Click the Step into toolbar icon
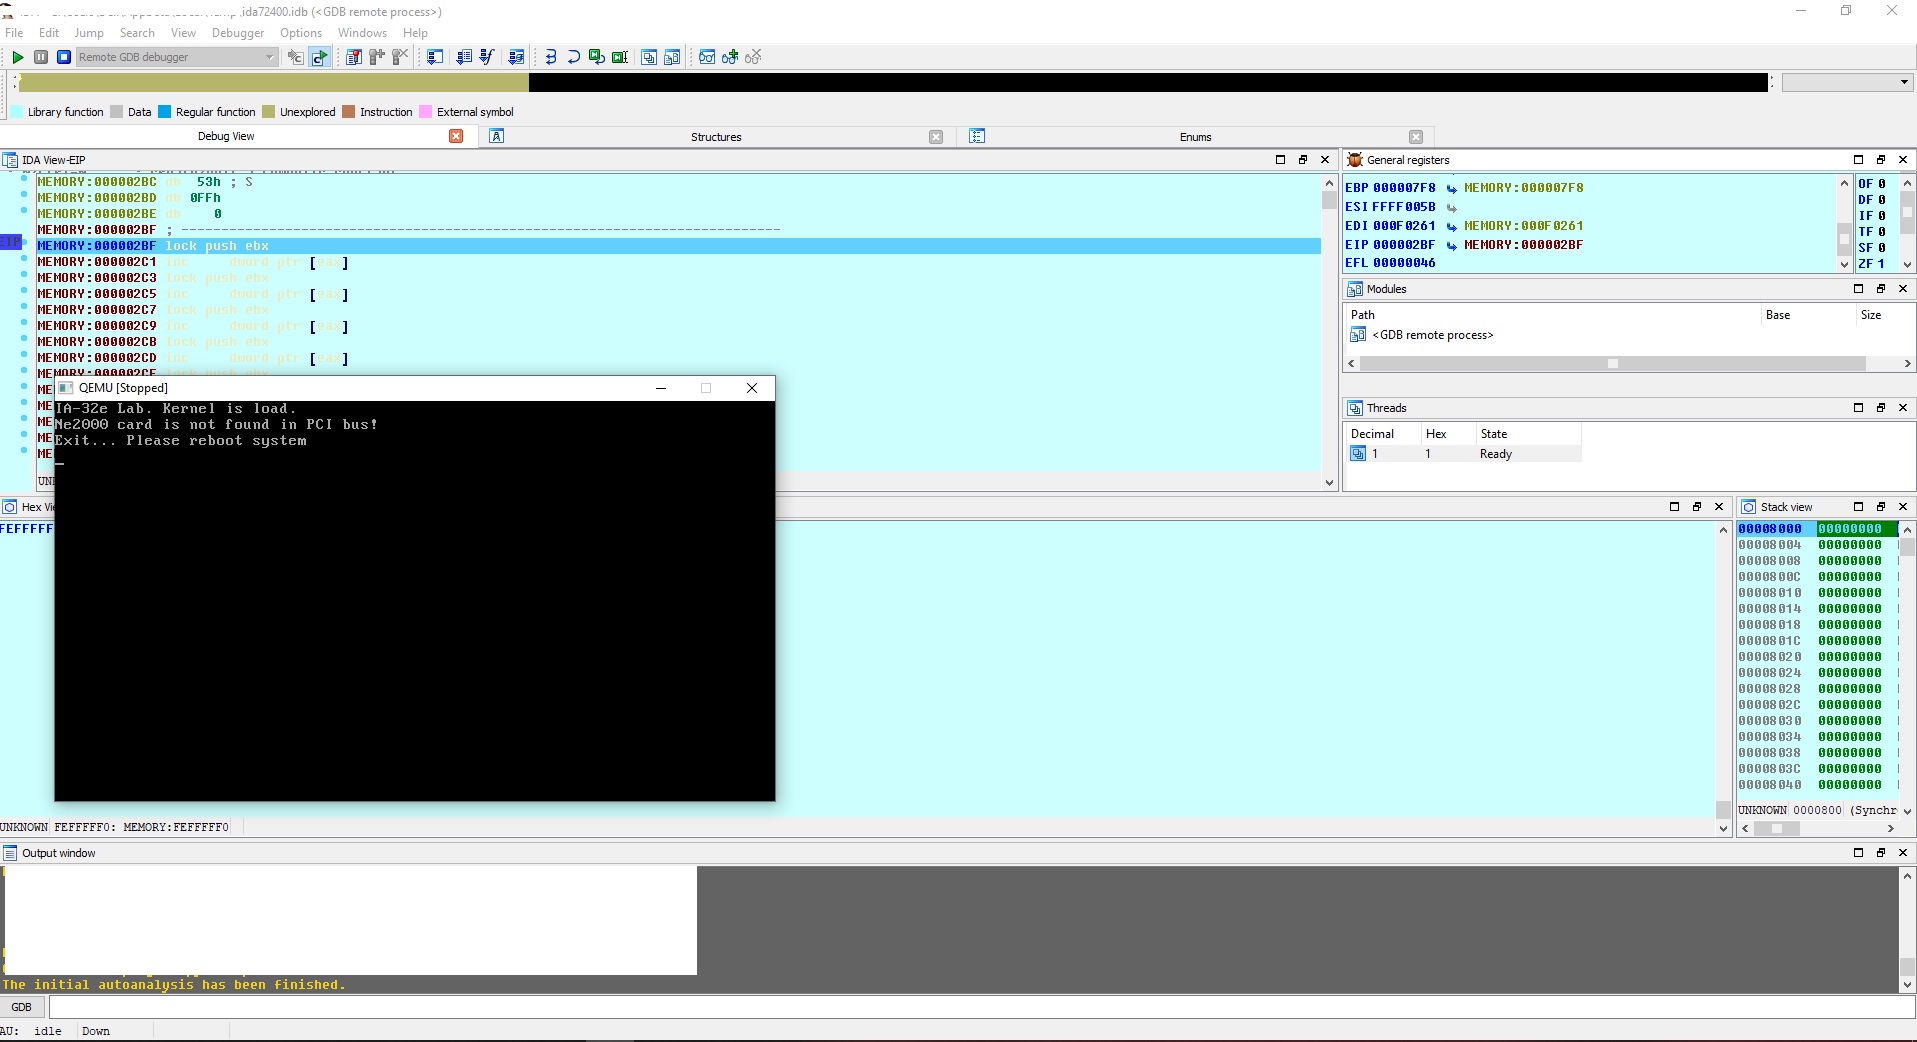Image resolution: width=1917 pixels, height=1042 pixels. 550,57
